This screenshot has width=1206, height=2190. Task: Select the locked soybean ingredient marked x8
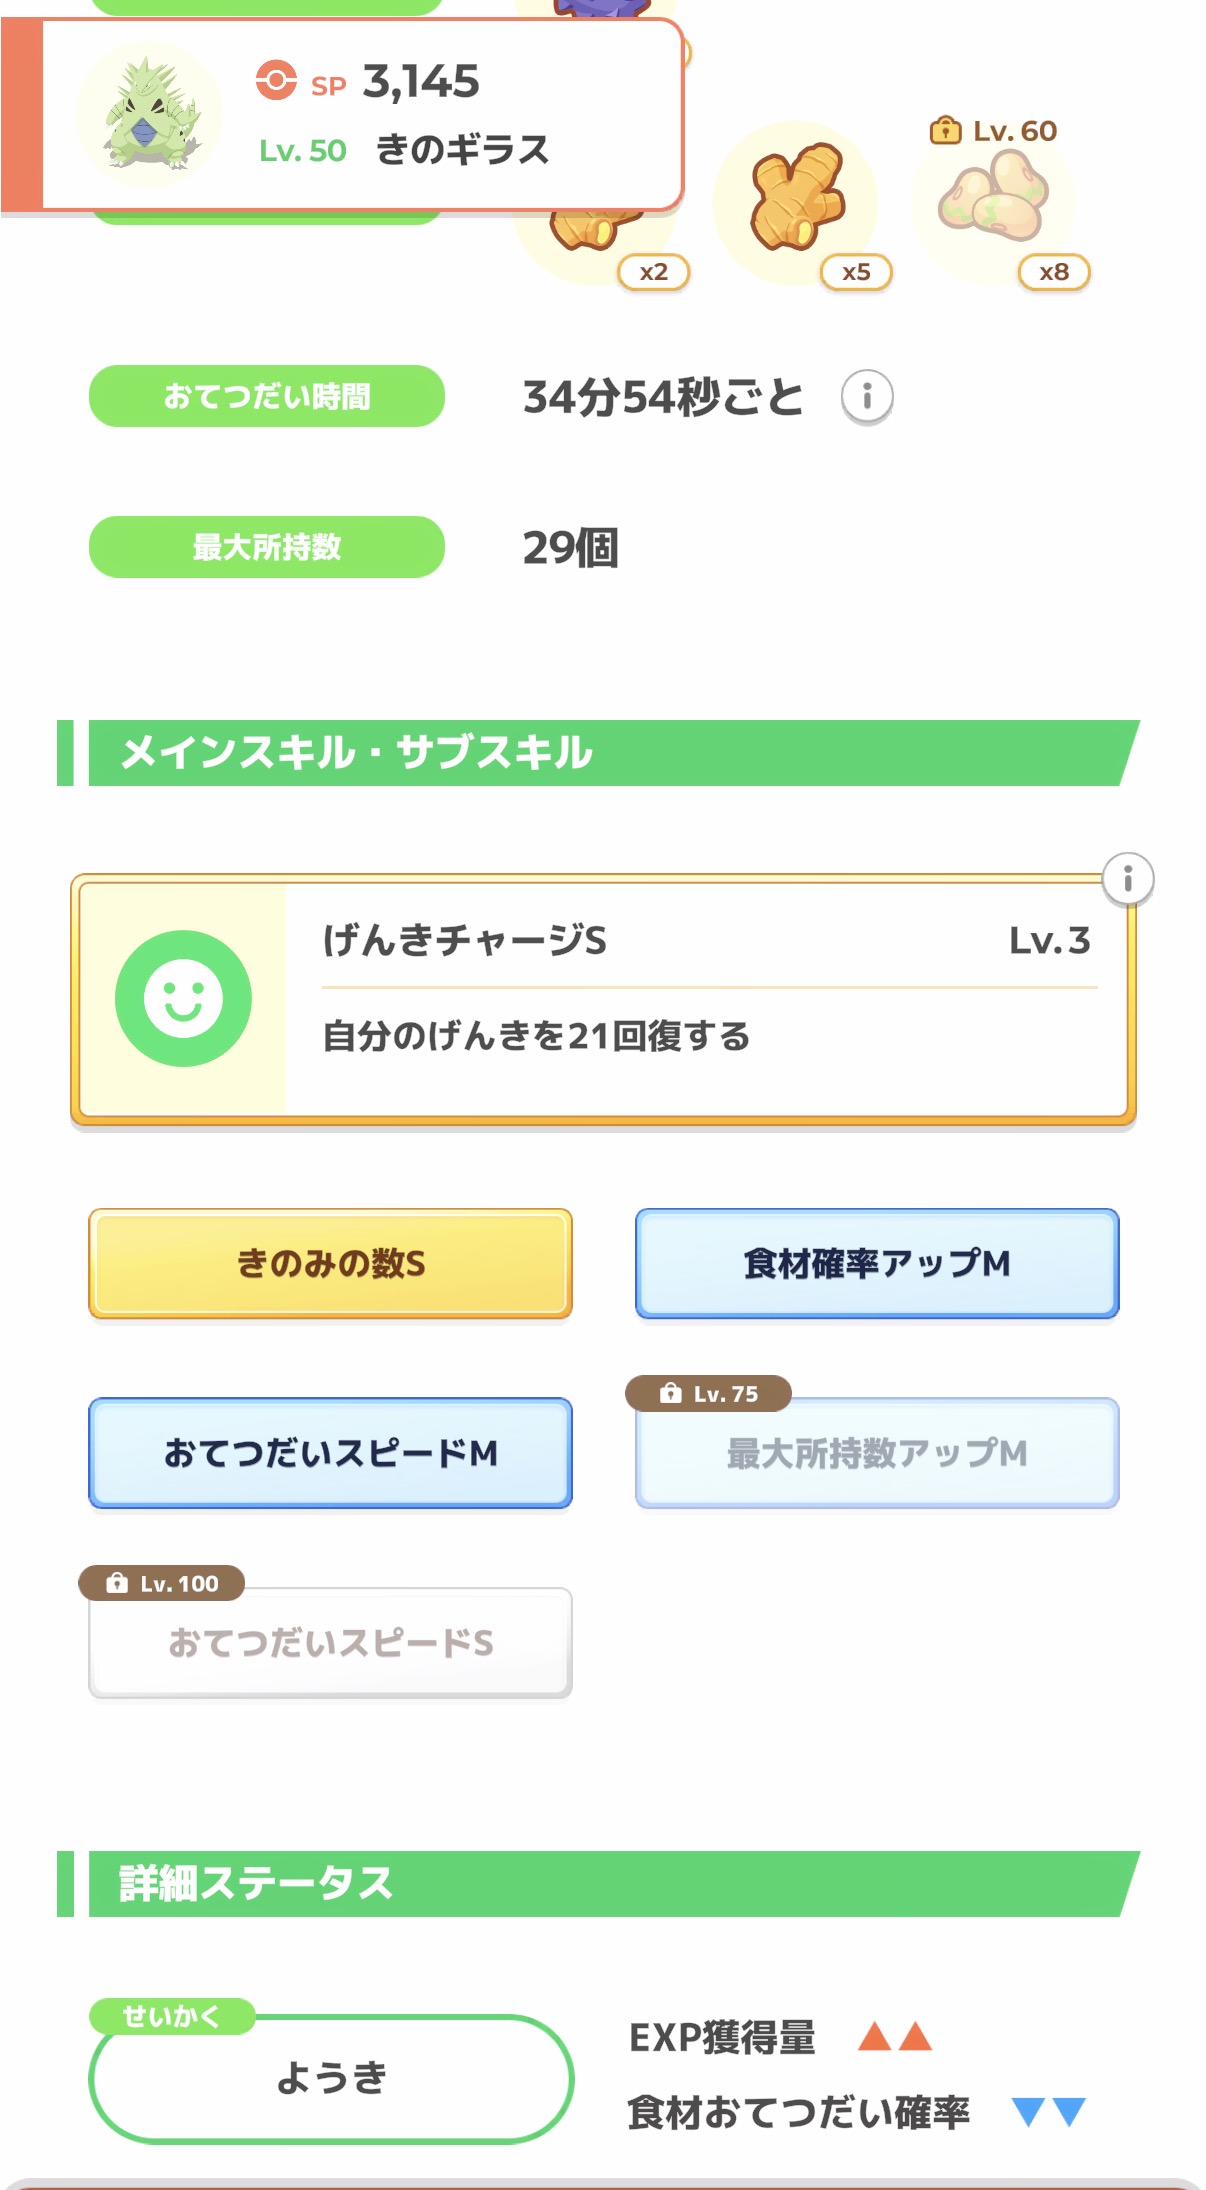tap(994, 199)
